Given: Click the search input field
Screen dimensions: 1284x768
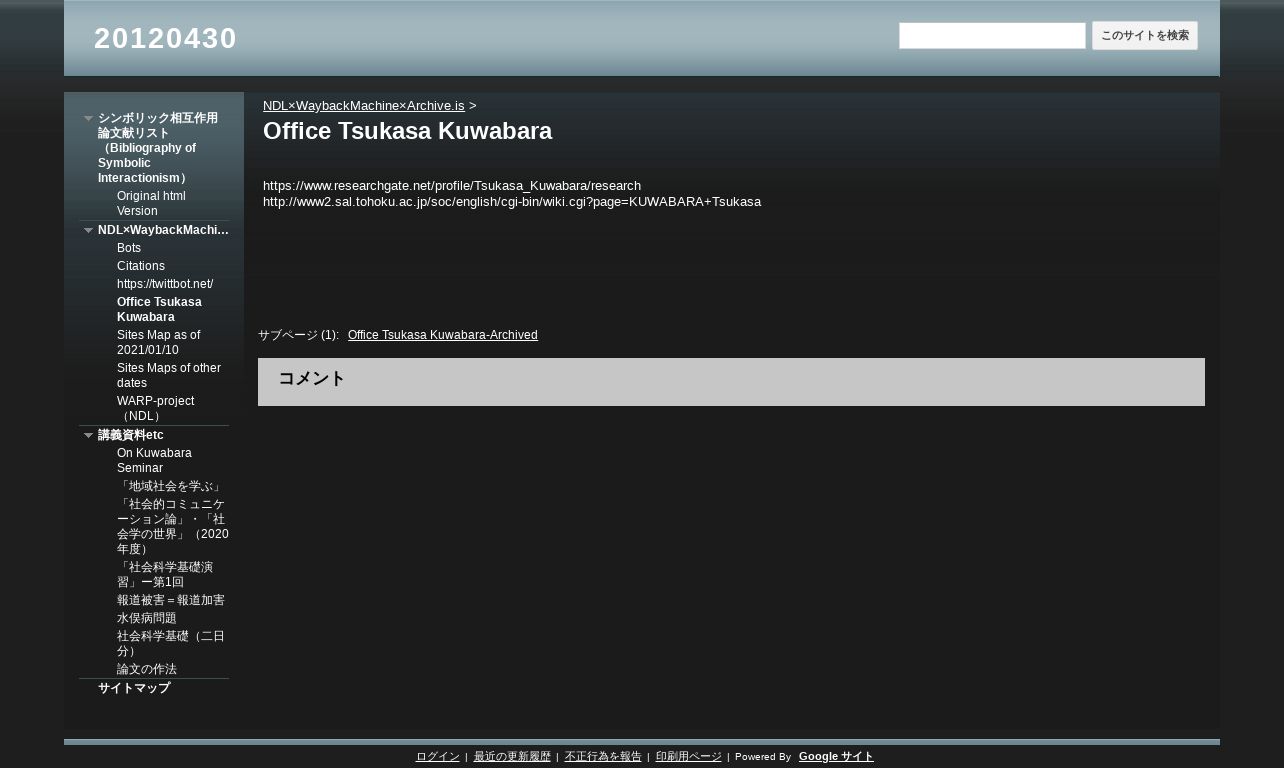Looking at the screenshot, I should click(992, 36).
